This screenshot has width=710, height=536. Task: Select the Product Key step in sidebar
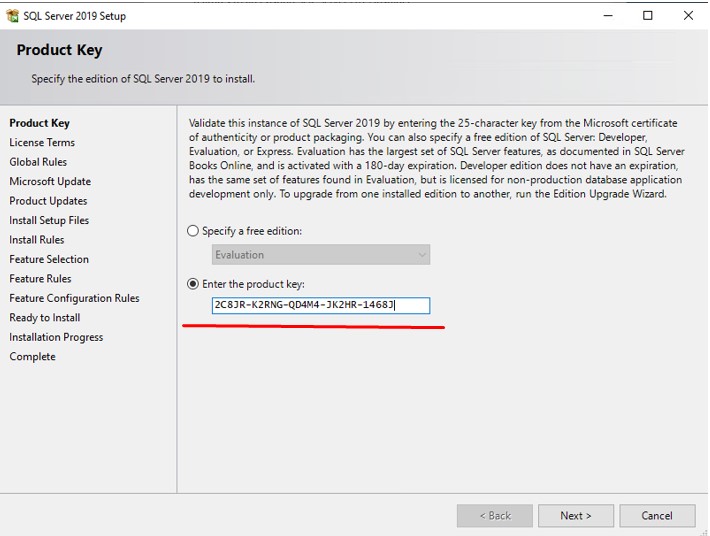[x=39, y=123]
